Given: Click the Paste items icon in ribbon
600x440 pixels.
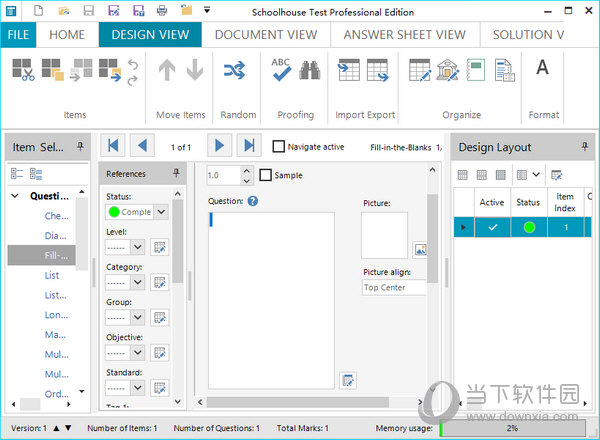Looking at the screenshot, I should click(x=81, y=70).
